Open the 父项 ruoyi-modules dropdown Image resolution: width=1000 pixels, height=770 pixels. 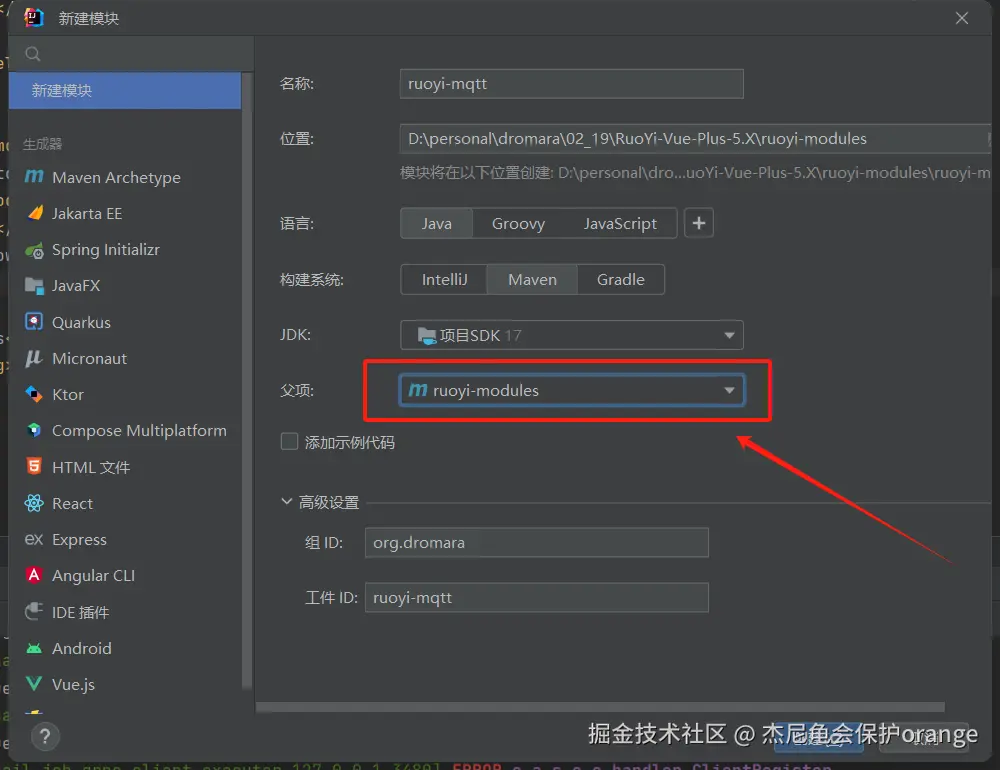[571, 390]
